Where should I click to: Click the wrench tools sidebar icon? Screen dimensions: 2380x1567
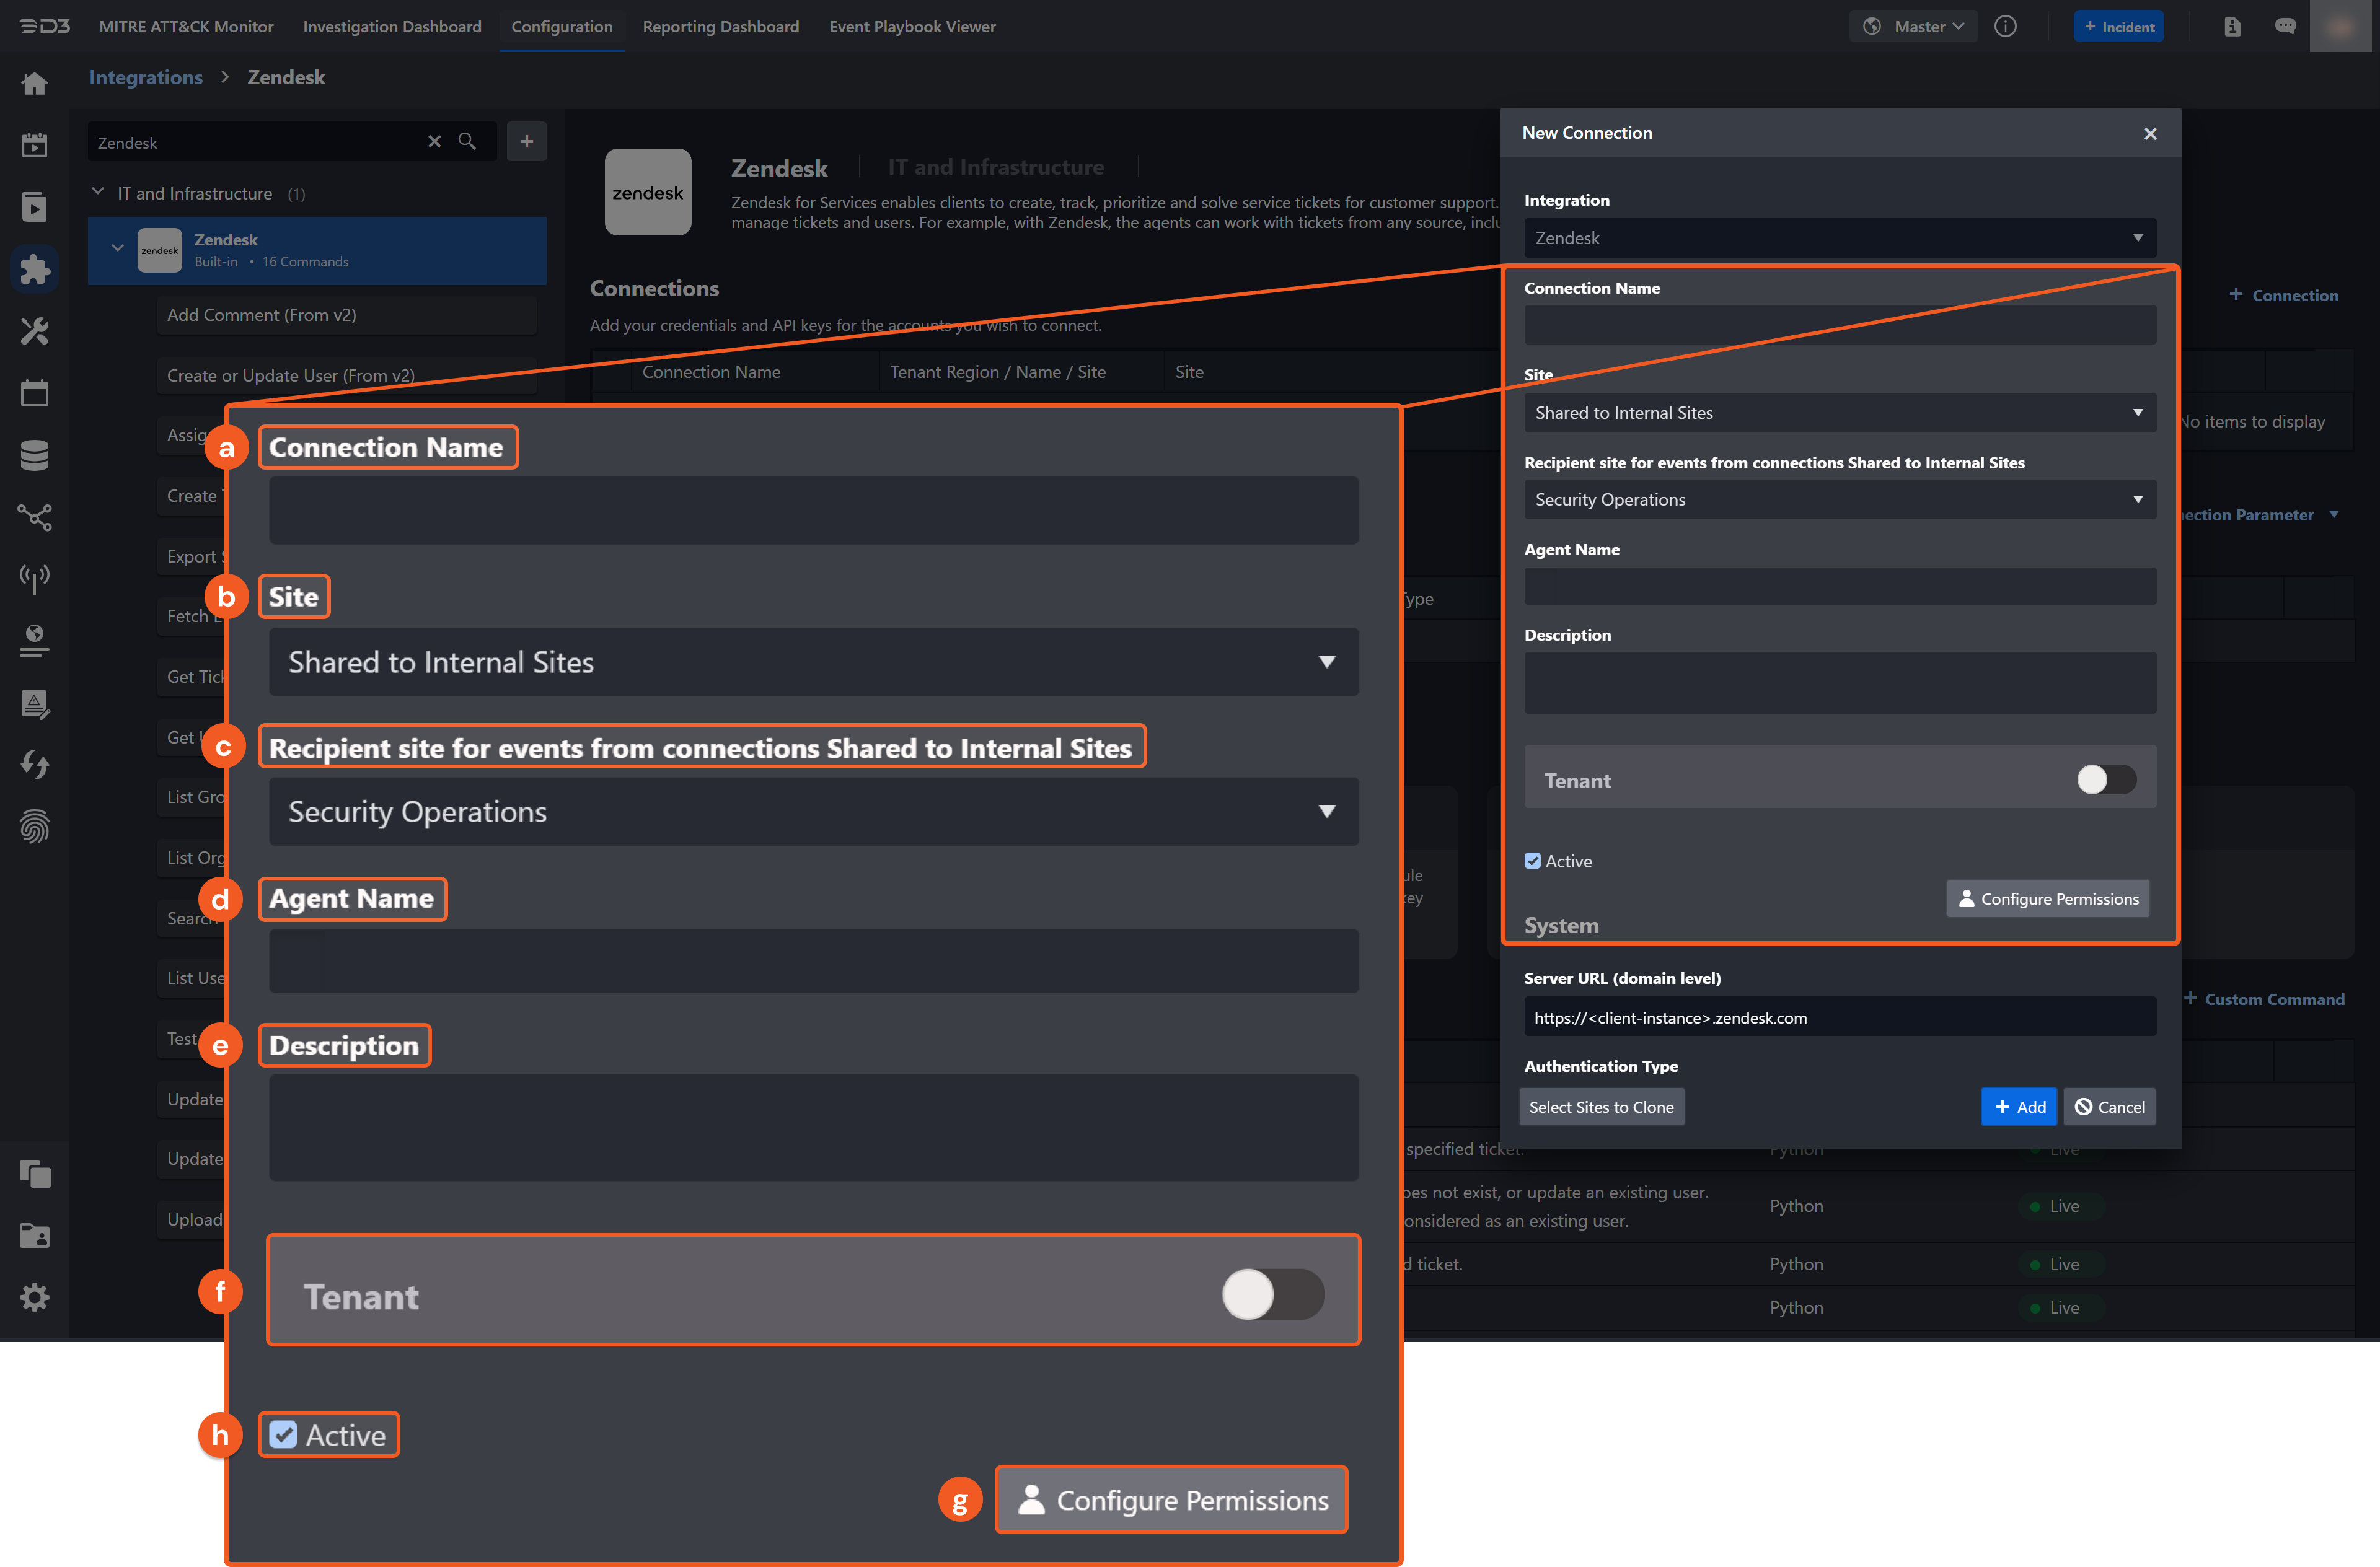[x=35, y=331]
